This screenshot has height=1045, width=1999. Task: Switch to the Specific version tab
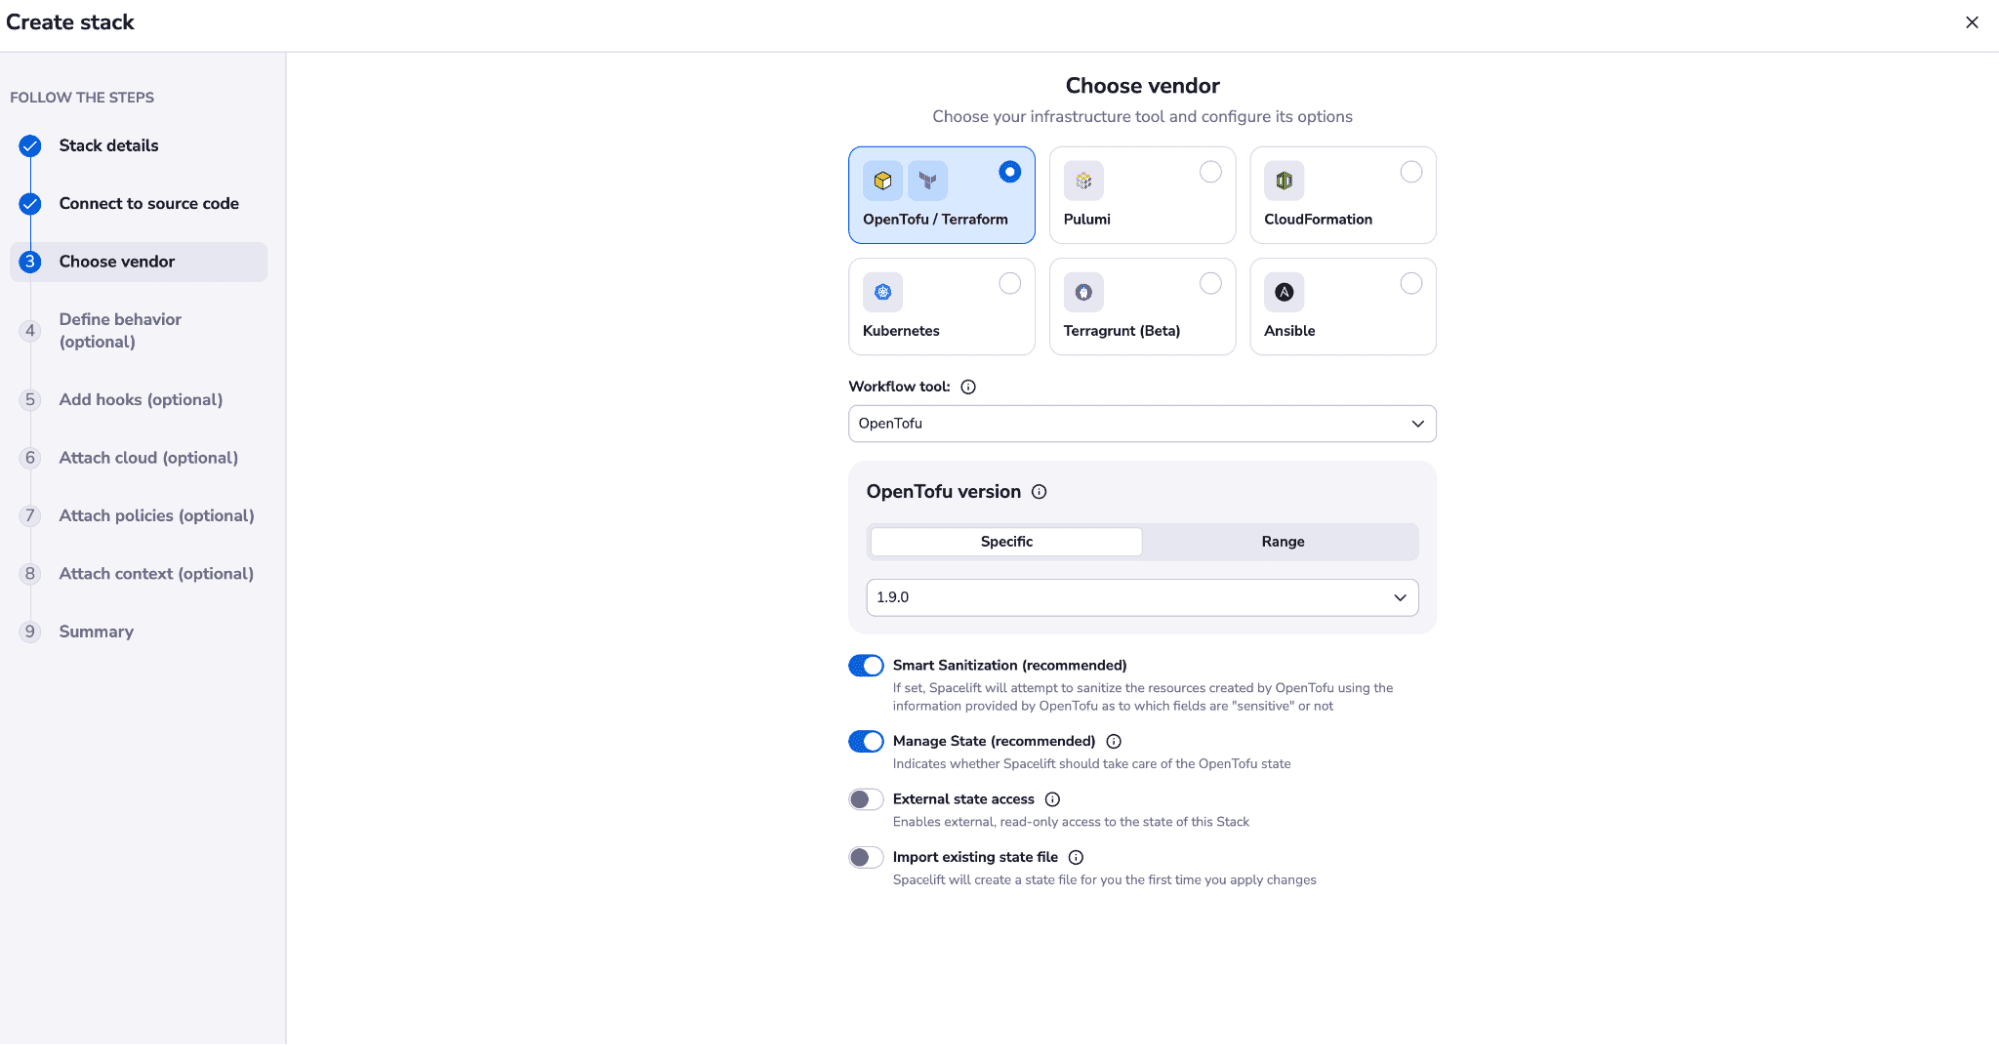(x=1006, y=542)
